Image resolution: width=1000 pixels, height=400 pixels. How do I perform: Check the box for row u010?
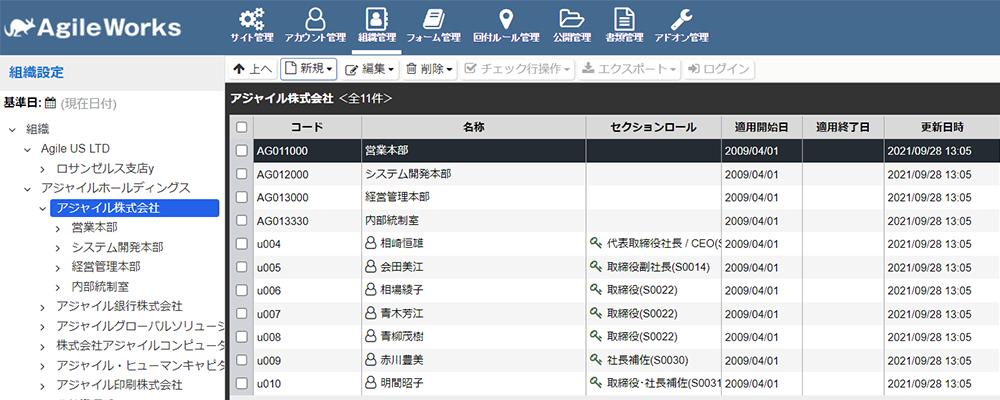pos(241,383)
